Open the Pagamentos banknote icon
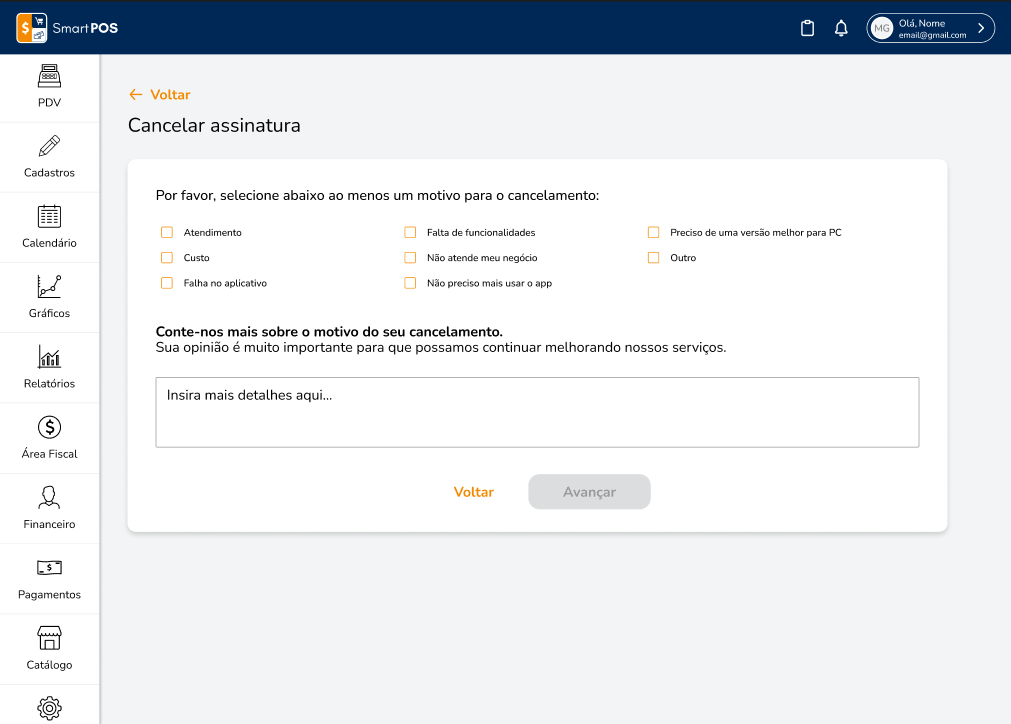Image resolution: width=1011 pixels, height=724 pixels. tap(49, 567)
